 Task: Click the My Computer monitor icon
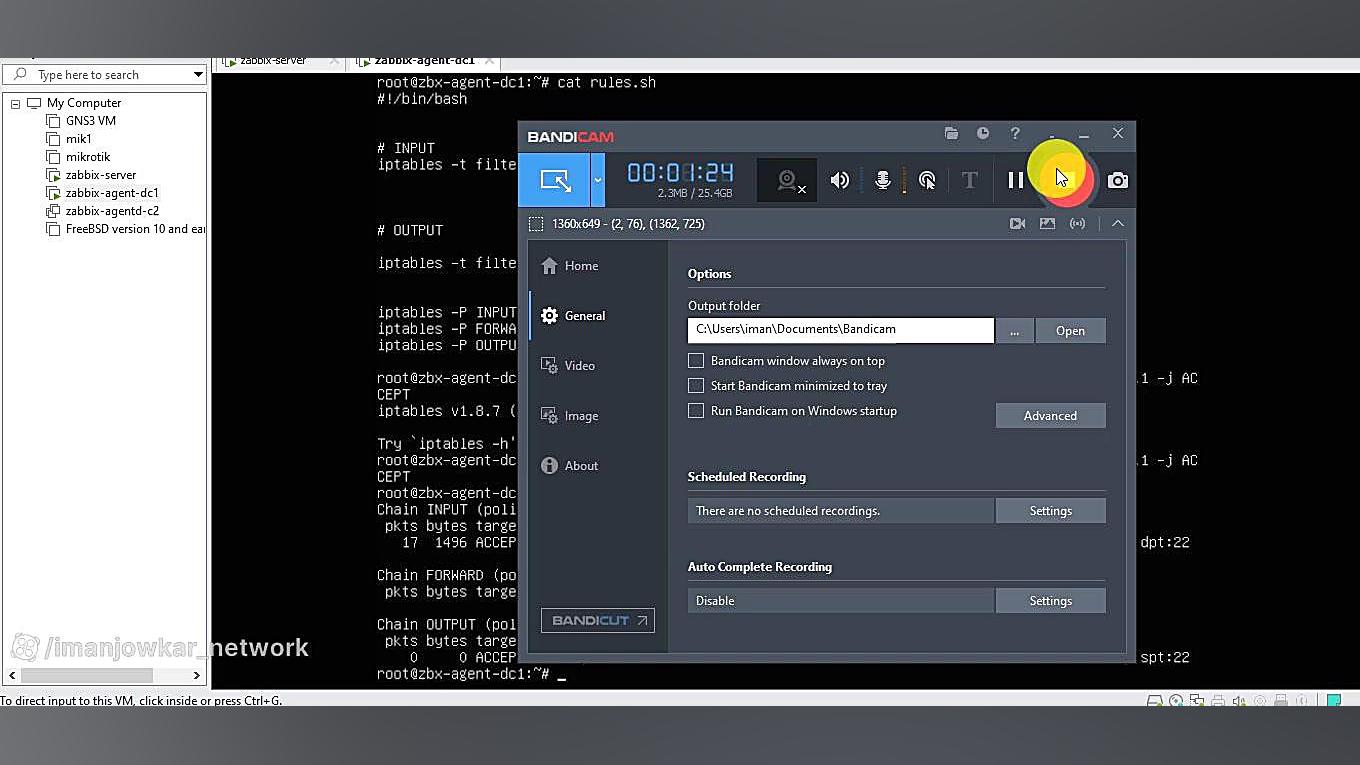pos(34,103)
